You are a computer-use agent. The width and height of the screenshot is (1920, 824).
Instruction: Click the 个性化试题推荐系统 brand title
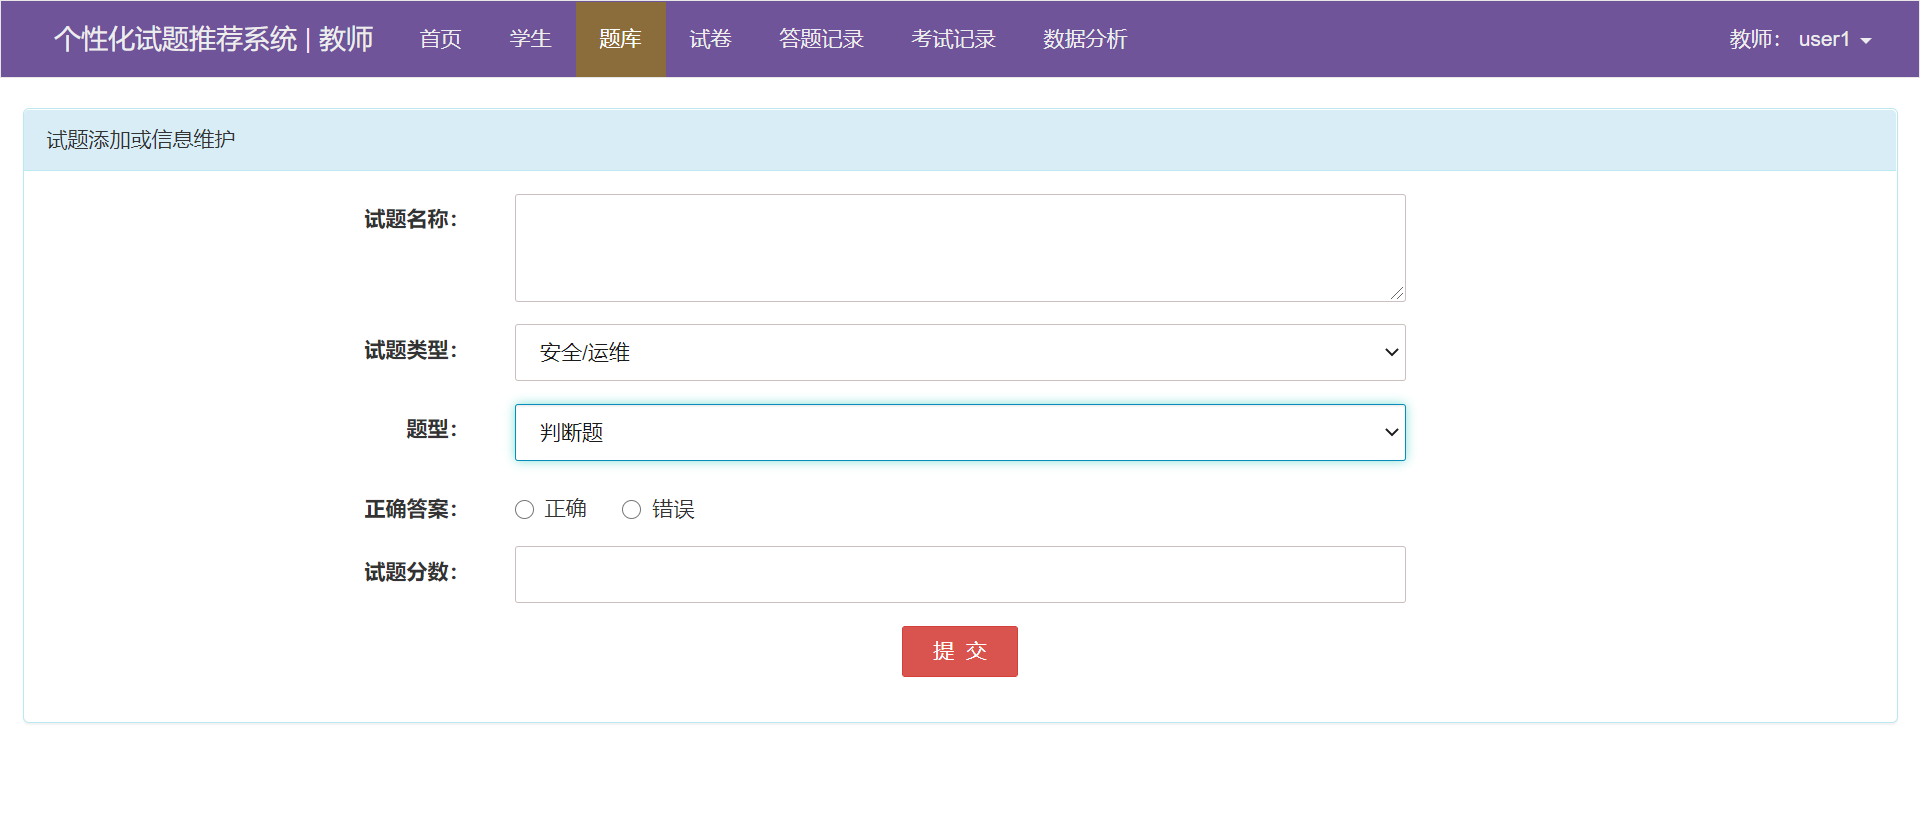(x=213, y=39)
